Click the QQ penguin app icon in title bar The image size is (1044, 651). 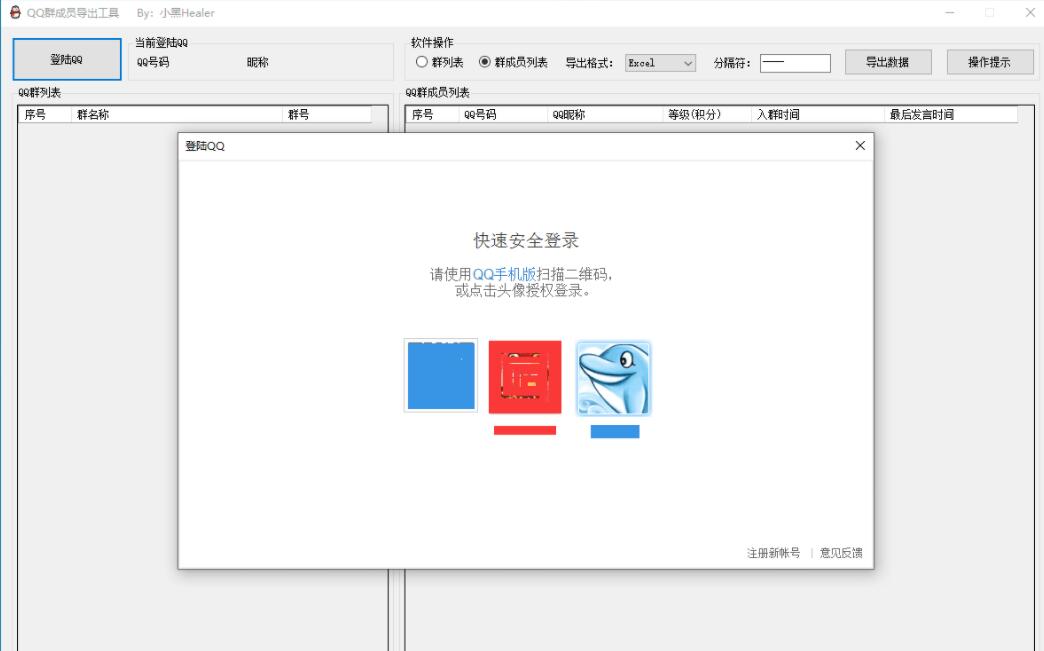15,13
